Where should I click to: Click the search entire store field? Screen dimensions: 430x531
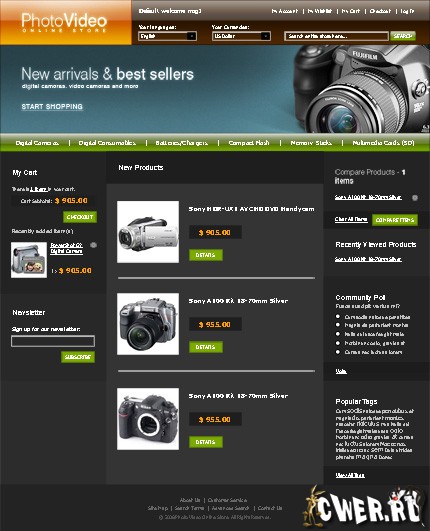tap(336, 36)
